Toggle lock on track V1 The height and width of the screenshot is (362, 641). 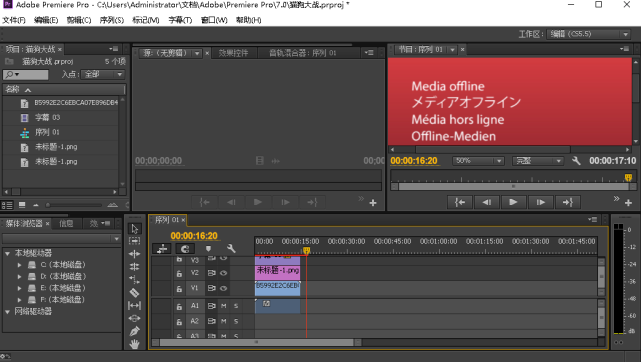pyautogui.click(x=179, y=289)
